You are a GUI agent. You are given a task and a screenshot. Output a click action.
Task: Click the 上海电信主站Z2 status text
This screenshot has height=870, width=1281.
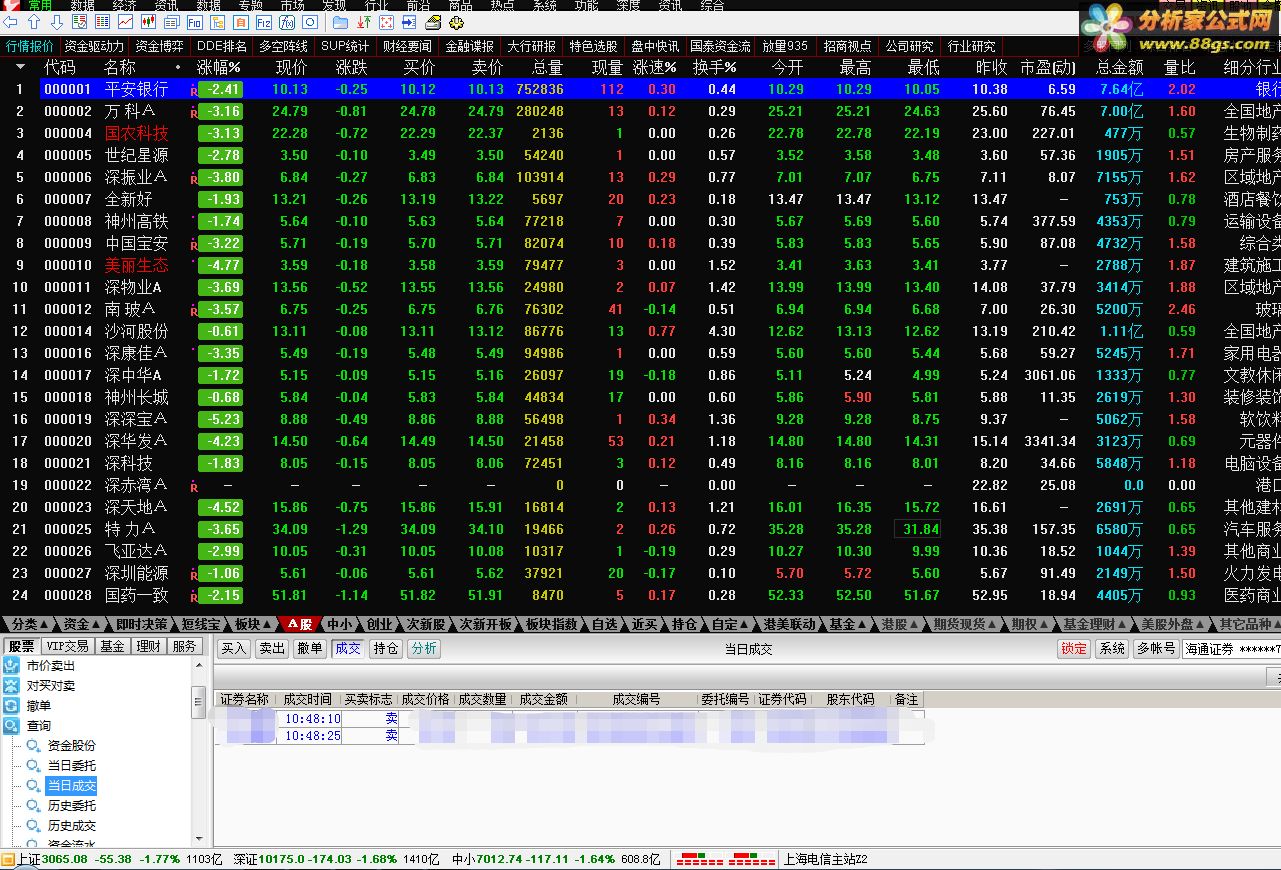[824, 859]
